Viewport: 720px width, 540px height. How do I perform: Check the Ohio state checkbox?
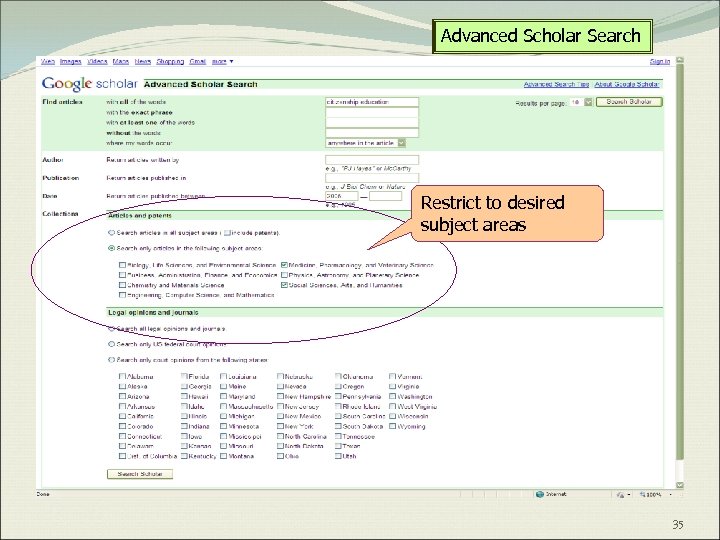pos(280,456)
